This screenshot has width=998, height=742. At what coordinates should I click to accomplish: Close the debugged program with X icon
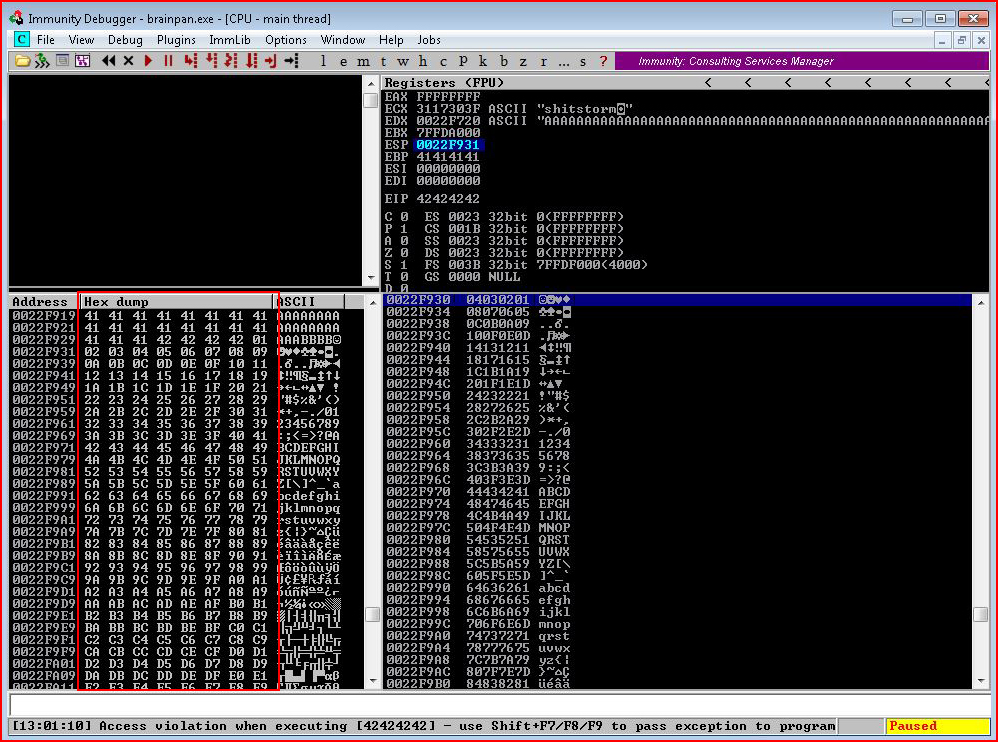point(129,61)
